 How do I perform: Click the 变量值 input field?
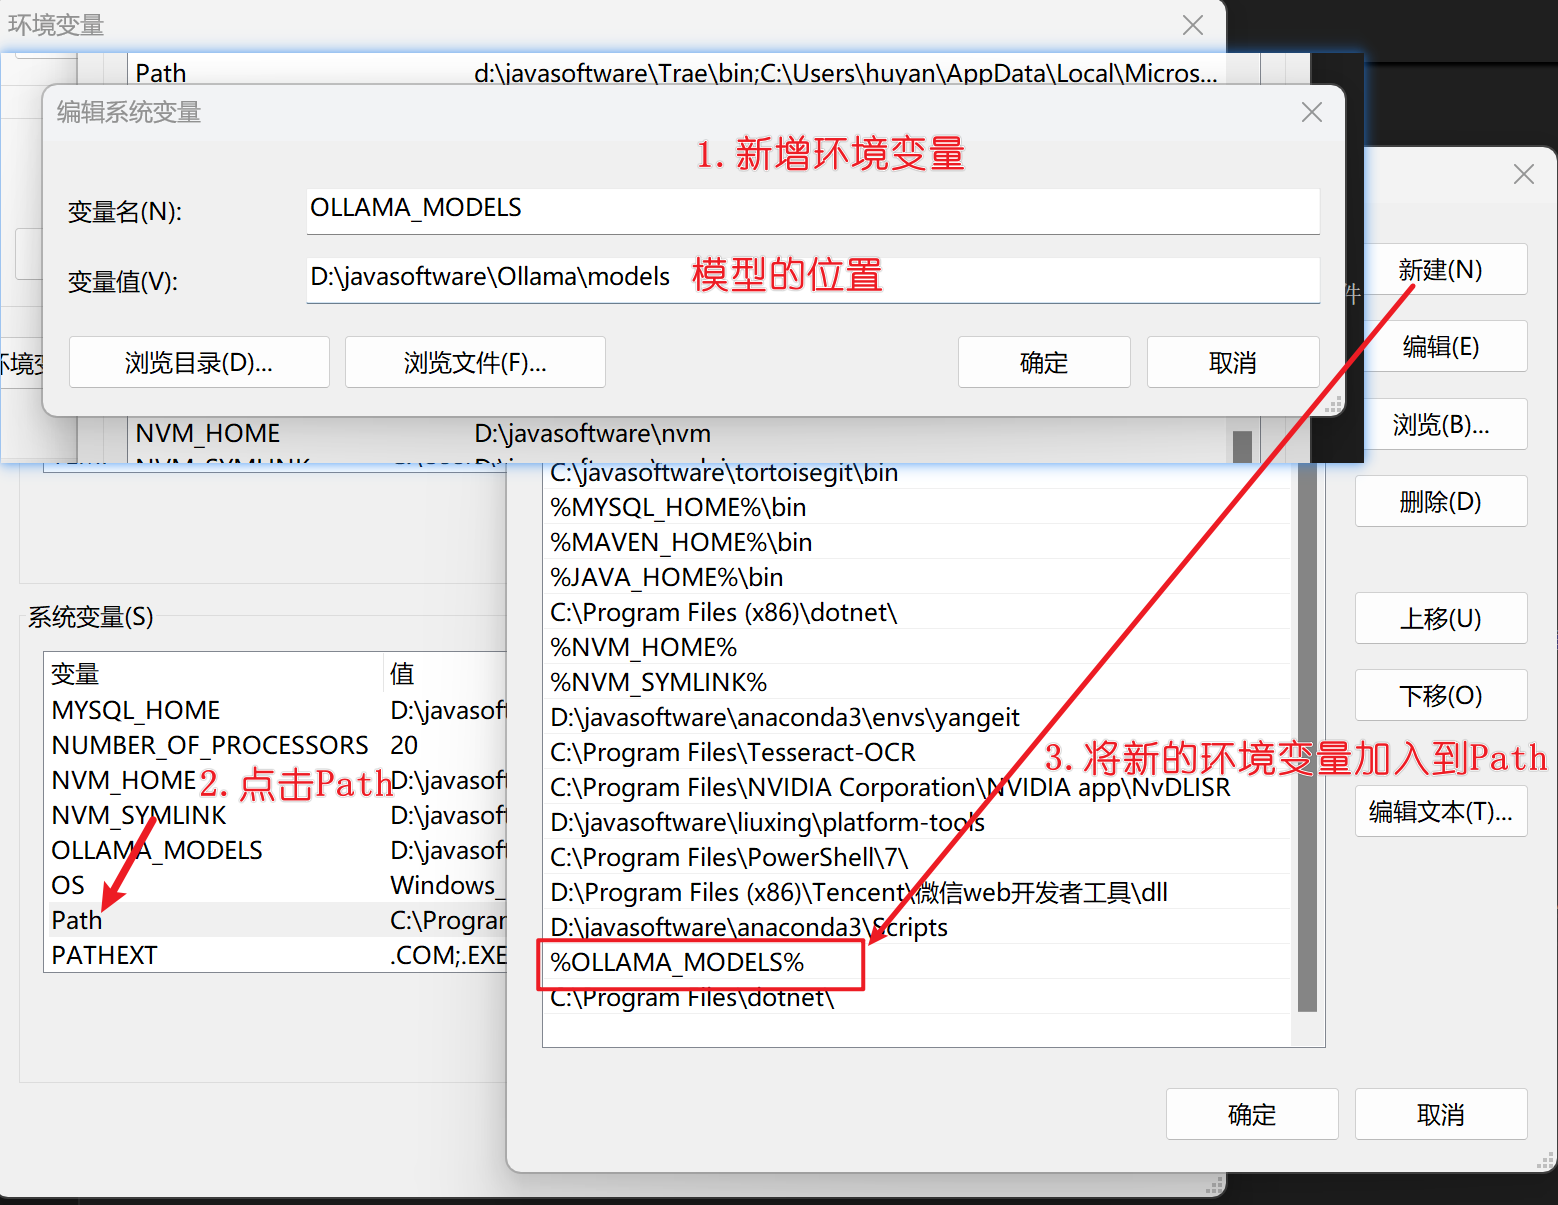[813, 279]
